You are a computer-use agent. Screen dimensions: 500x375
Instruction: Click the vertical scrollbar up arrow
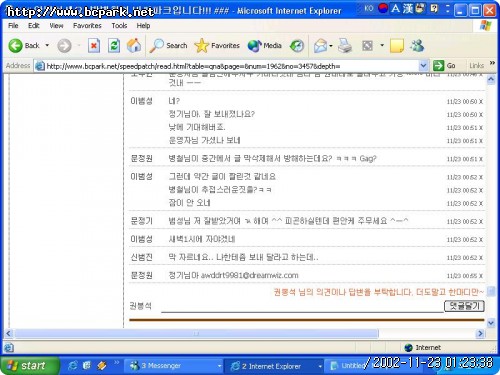point(491,80)
